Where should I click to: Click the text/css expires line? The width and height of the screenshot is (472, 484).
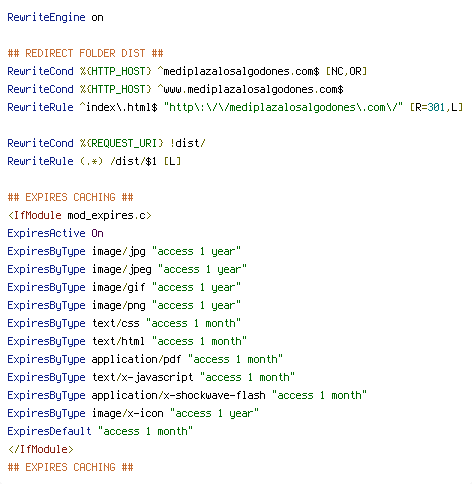click(x=124, y=323)
